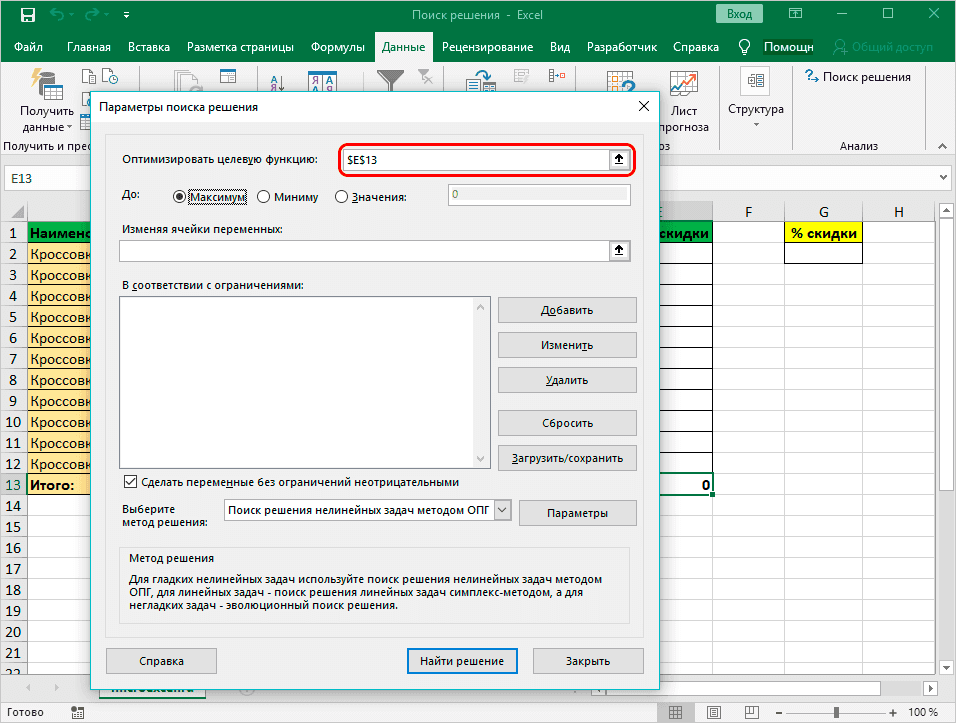Switch to the Рецензирование tab
The width and height of the screenshot is (956, 723).
click(x=487, y=47)
